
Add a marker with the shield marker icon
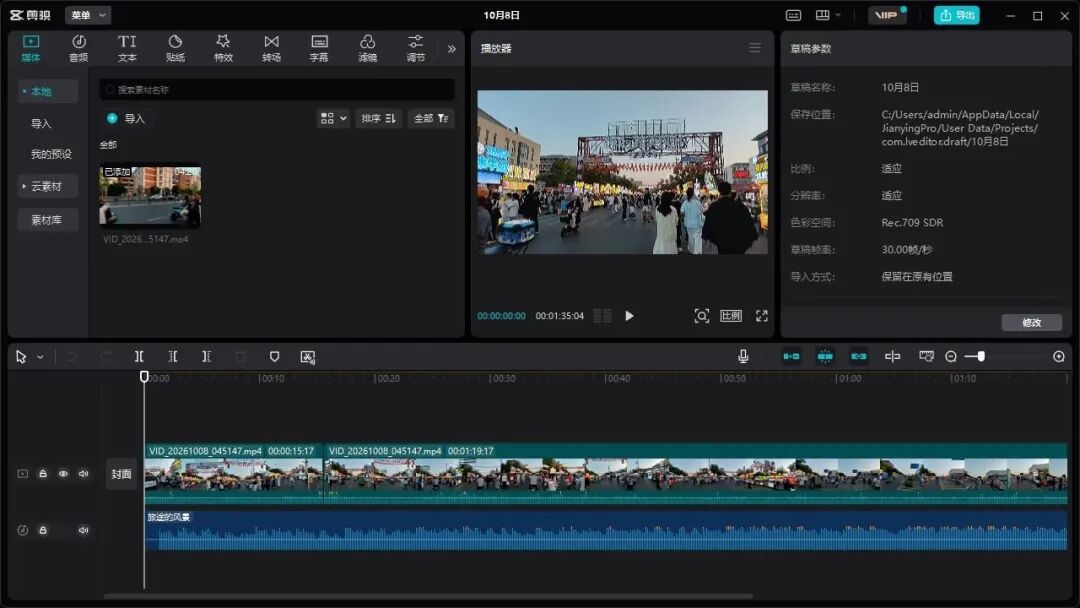point(274,356)
